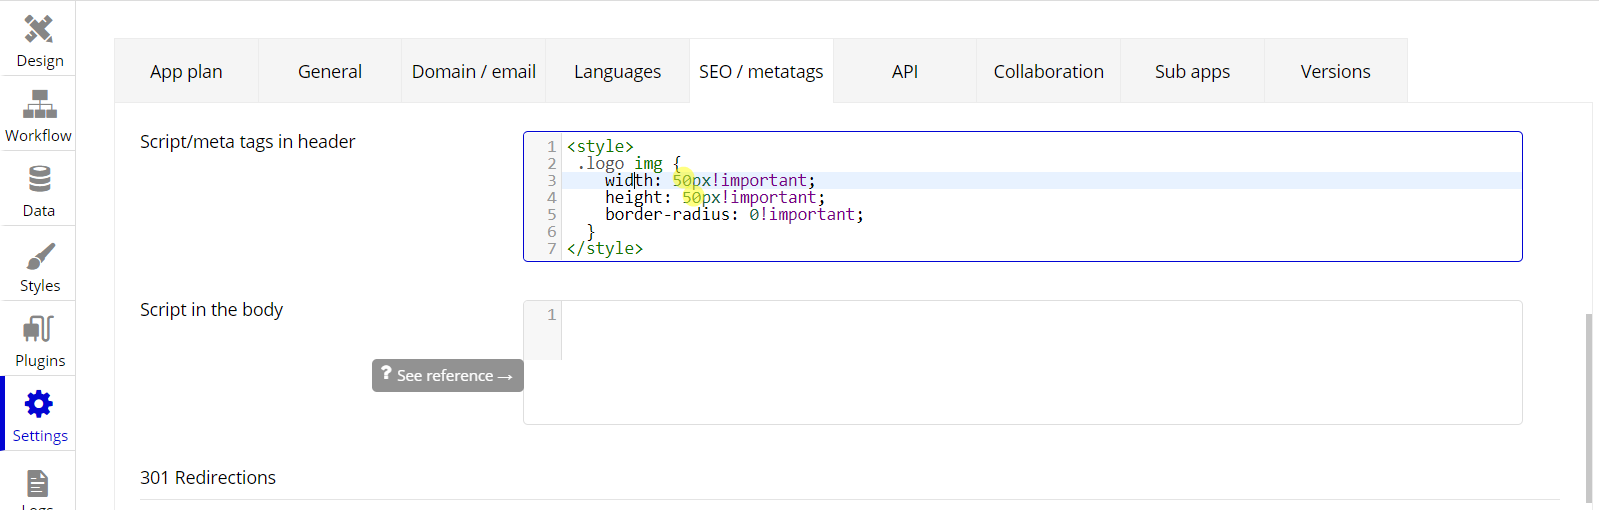Click the See reference button
Viewport: 1599px width, 510px height.
click(x=448, y=375)
